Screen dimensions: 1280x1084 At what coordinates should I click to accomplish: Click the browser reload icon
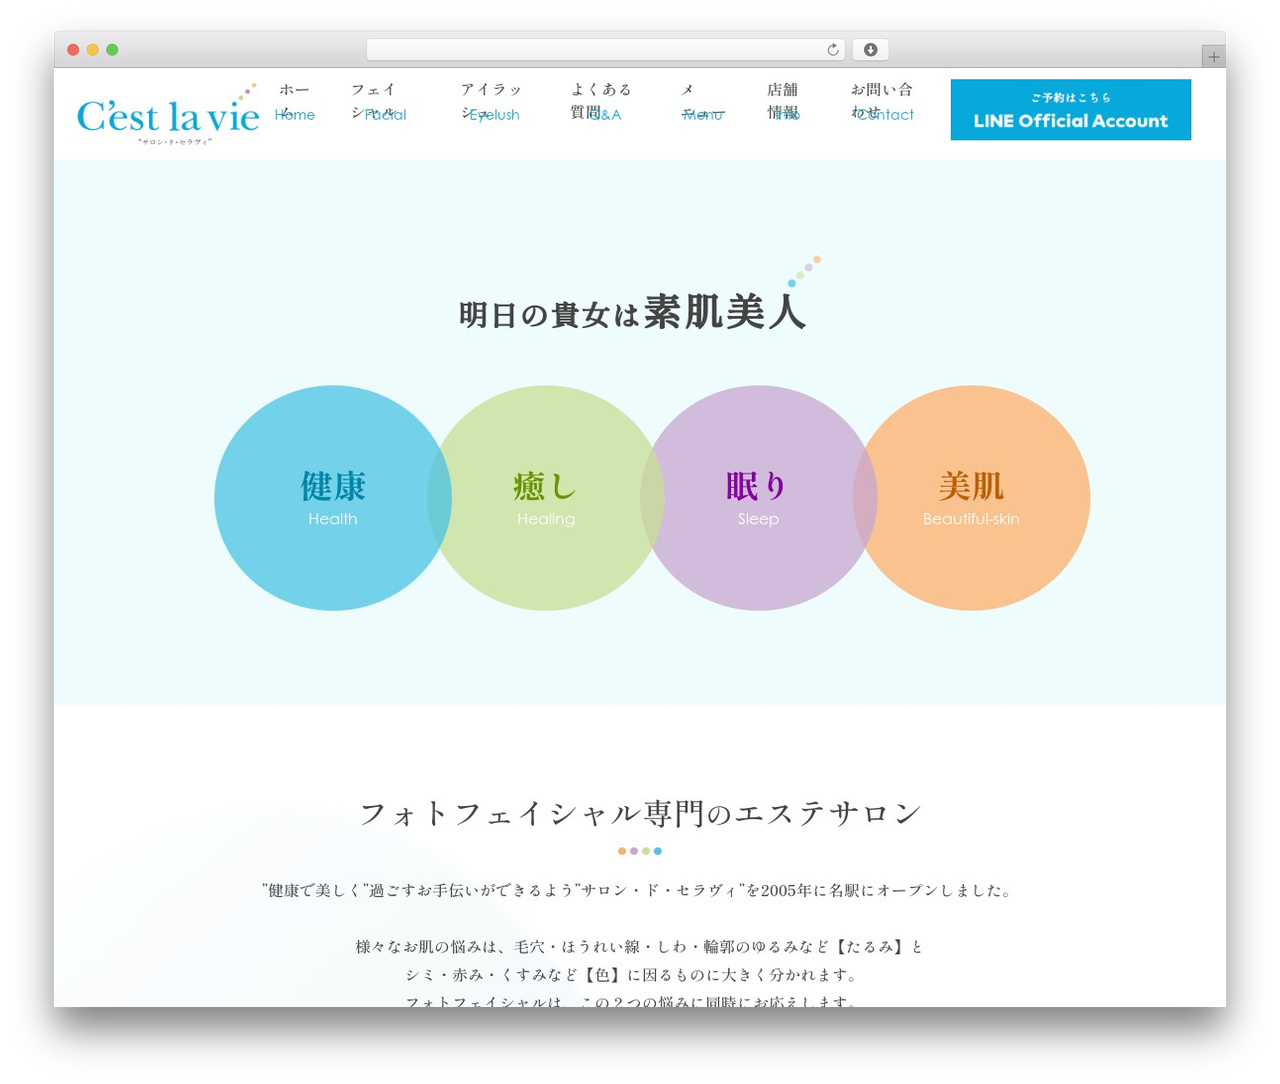click(x=832, y=50)
